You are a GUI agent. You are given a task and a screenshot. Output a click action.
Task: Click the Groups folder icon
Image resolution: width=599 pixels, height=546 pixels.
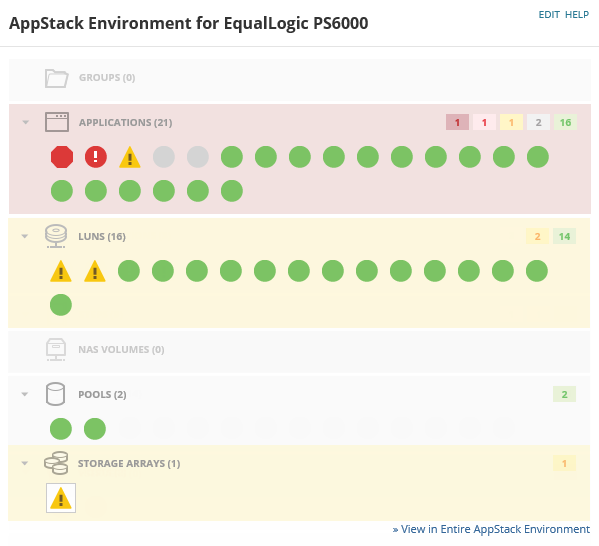click(57, 78)
